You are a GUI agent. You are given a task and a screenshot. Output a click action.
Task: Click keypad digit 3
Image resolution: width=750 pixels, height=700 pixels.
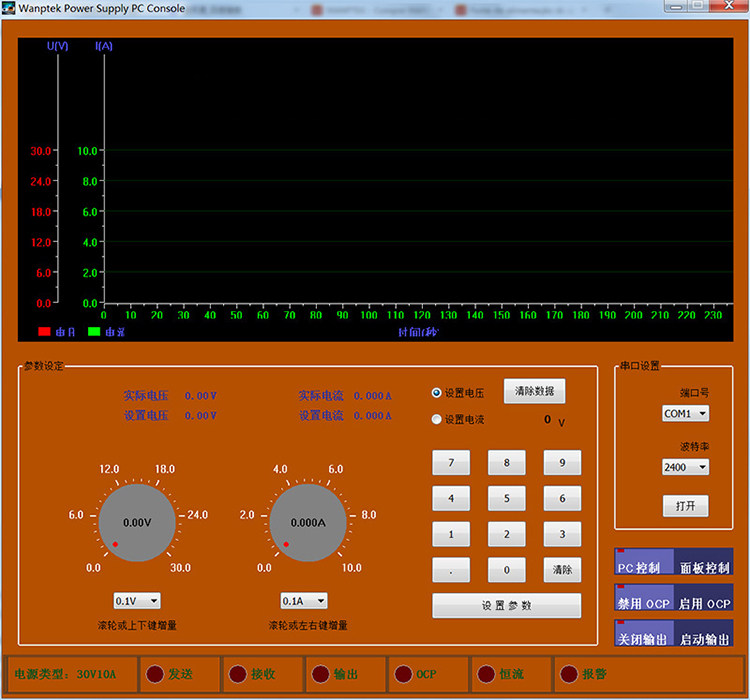click(x=562, y=534)
